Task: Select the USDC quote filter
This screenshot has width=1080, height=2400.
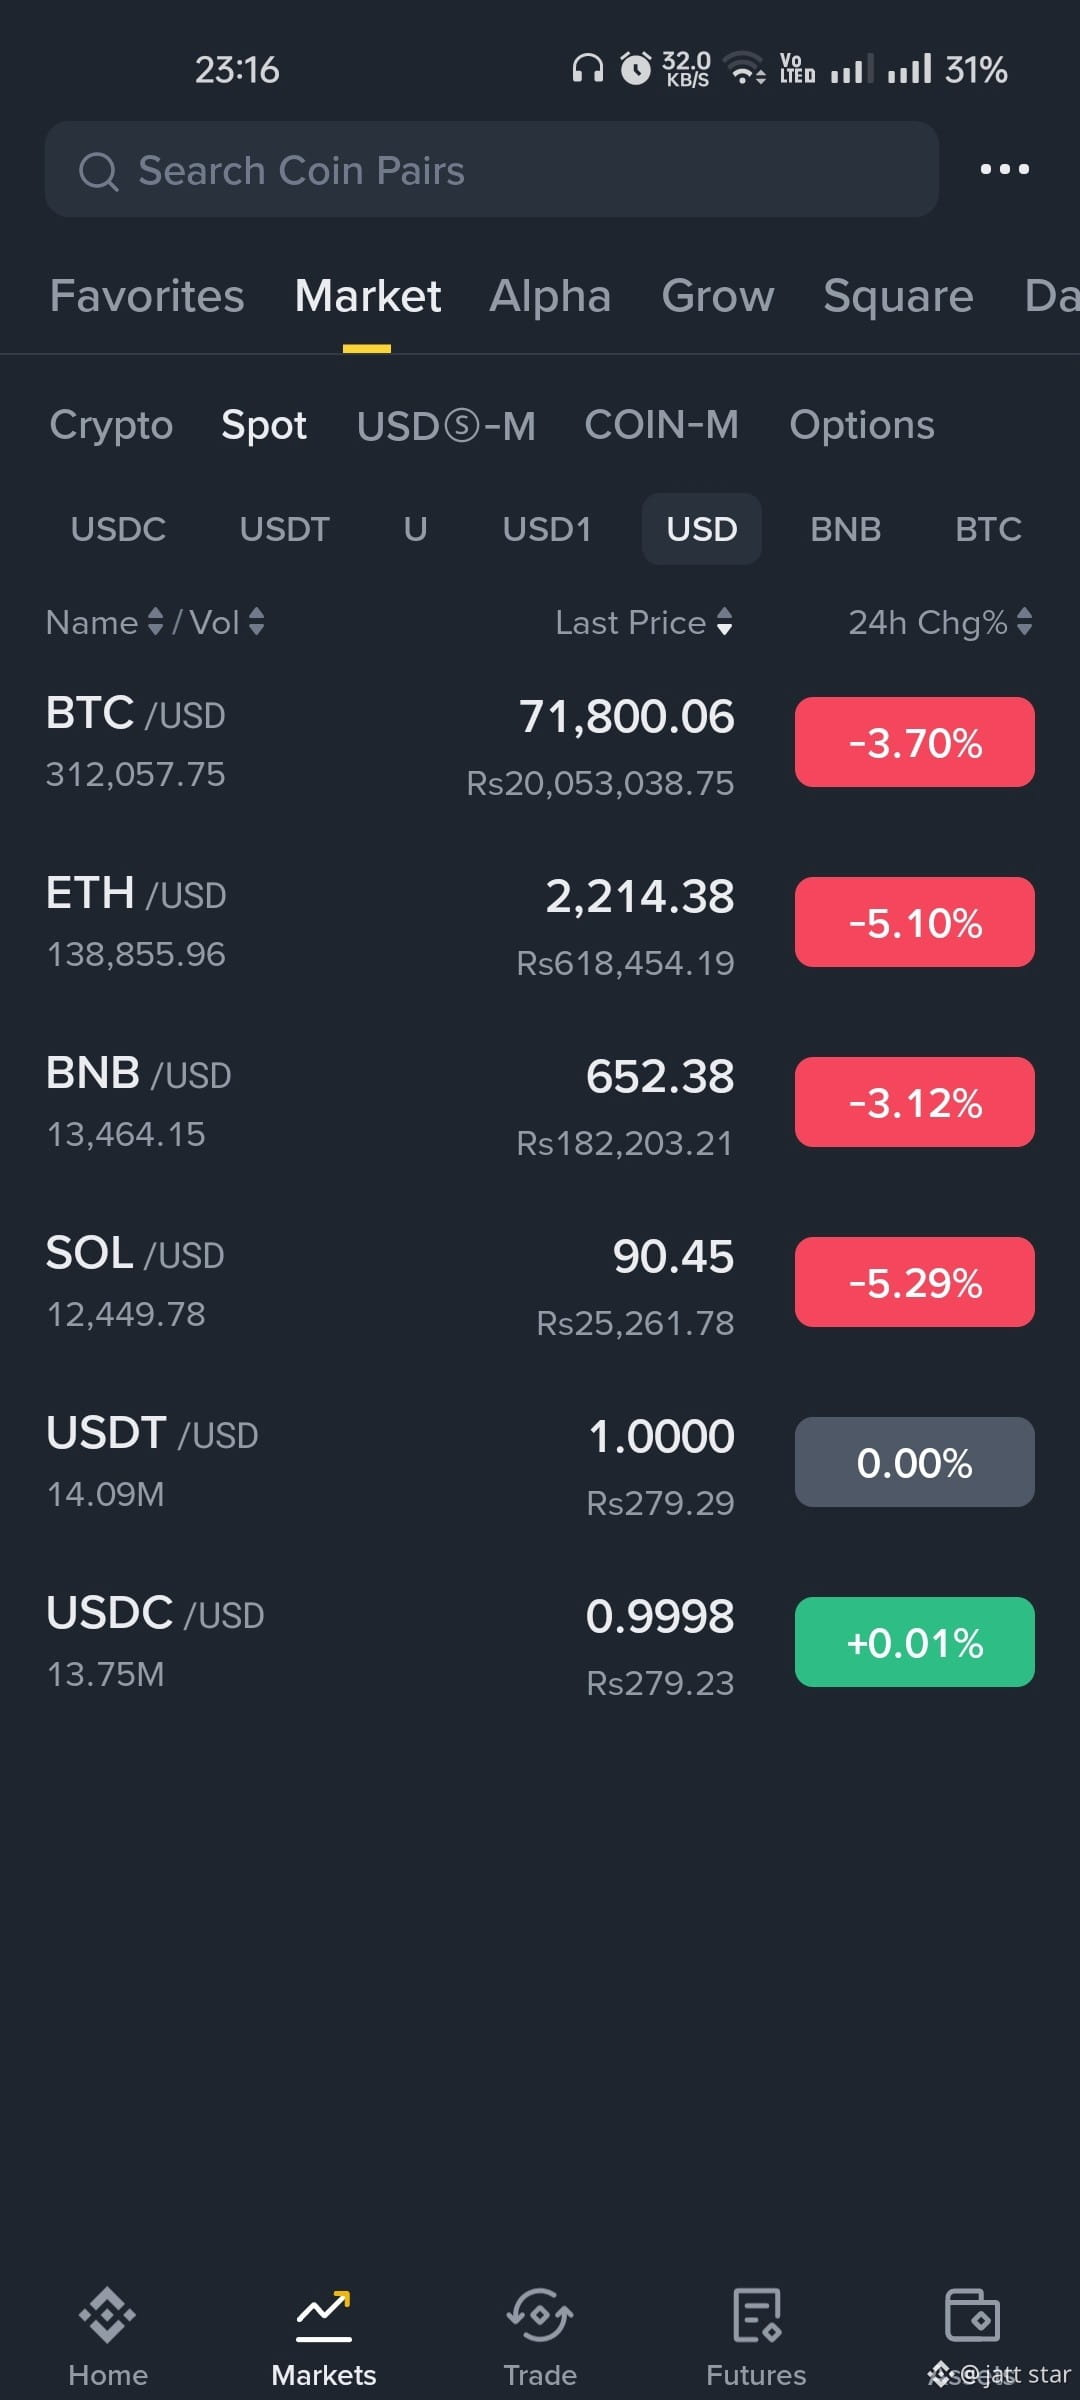Action: [x=118, y=529]
